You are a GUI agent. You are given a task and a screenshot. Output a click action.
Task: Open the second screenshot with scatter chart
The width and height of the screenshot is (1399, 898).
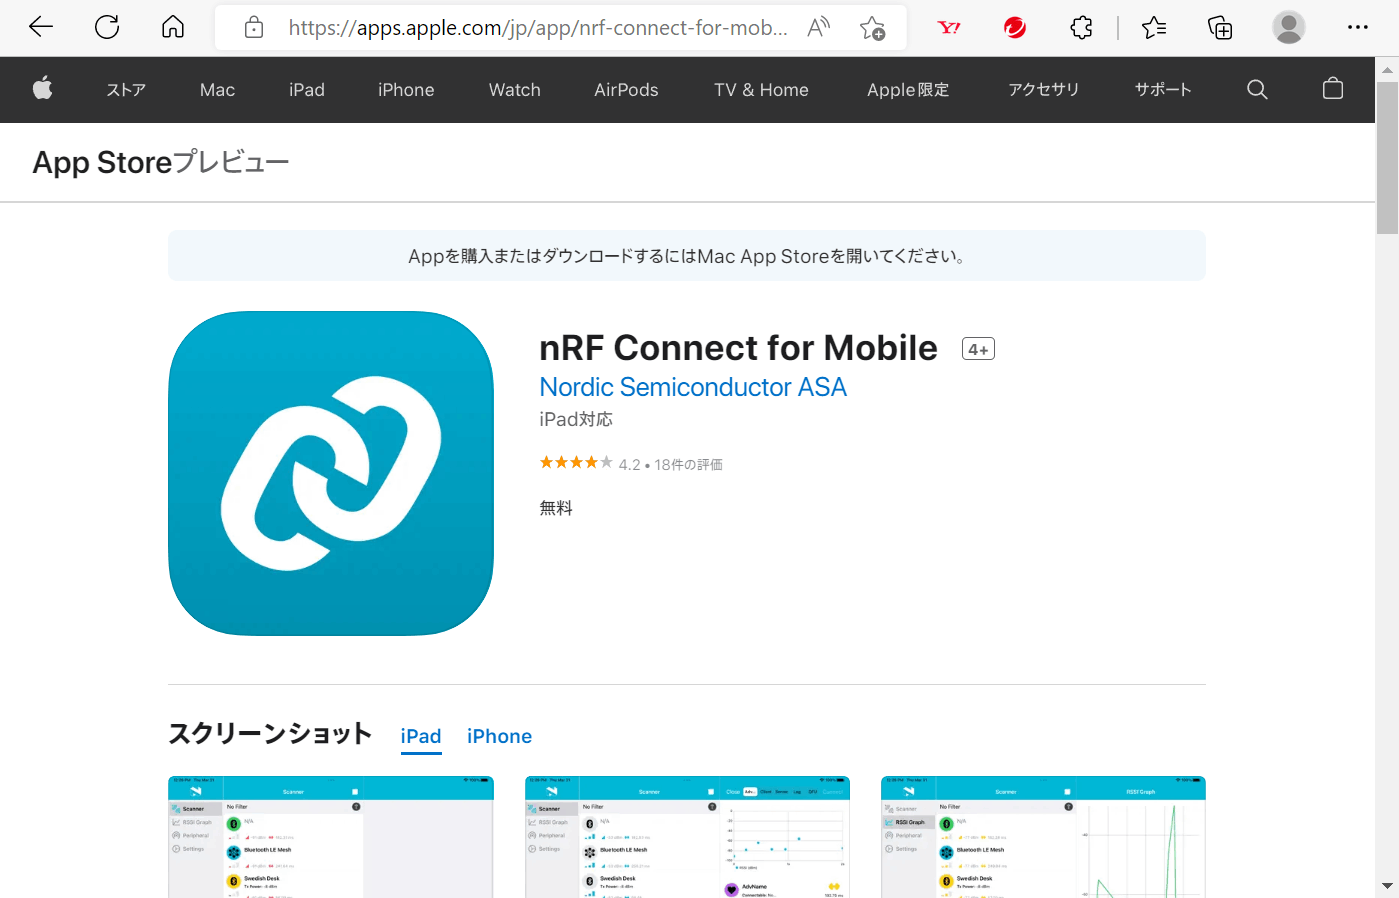[687, 836]
